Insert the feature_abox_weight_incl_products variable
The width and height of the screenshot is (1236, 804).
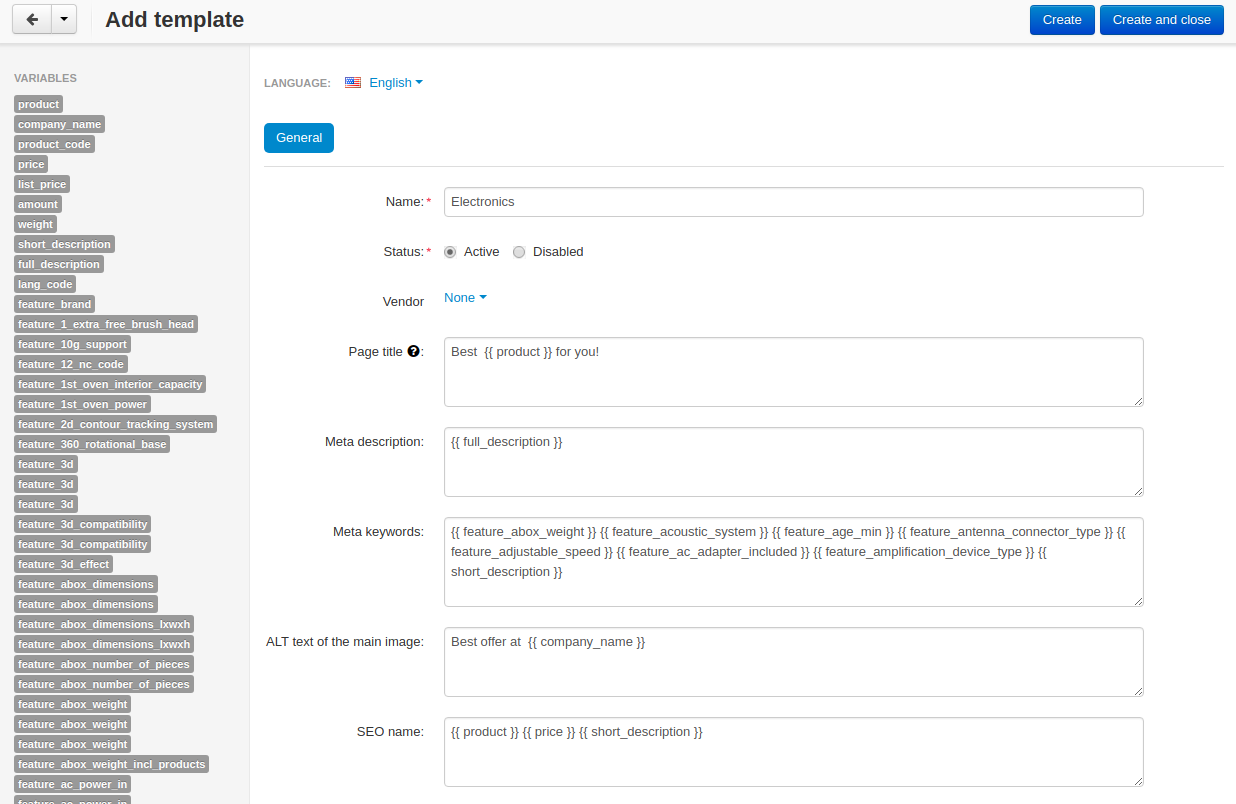pyautogui.click(x=111, y=764)
